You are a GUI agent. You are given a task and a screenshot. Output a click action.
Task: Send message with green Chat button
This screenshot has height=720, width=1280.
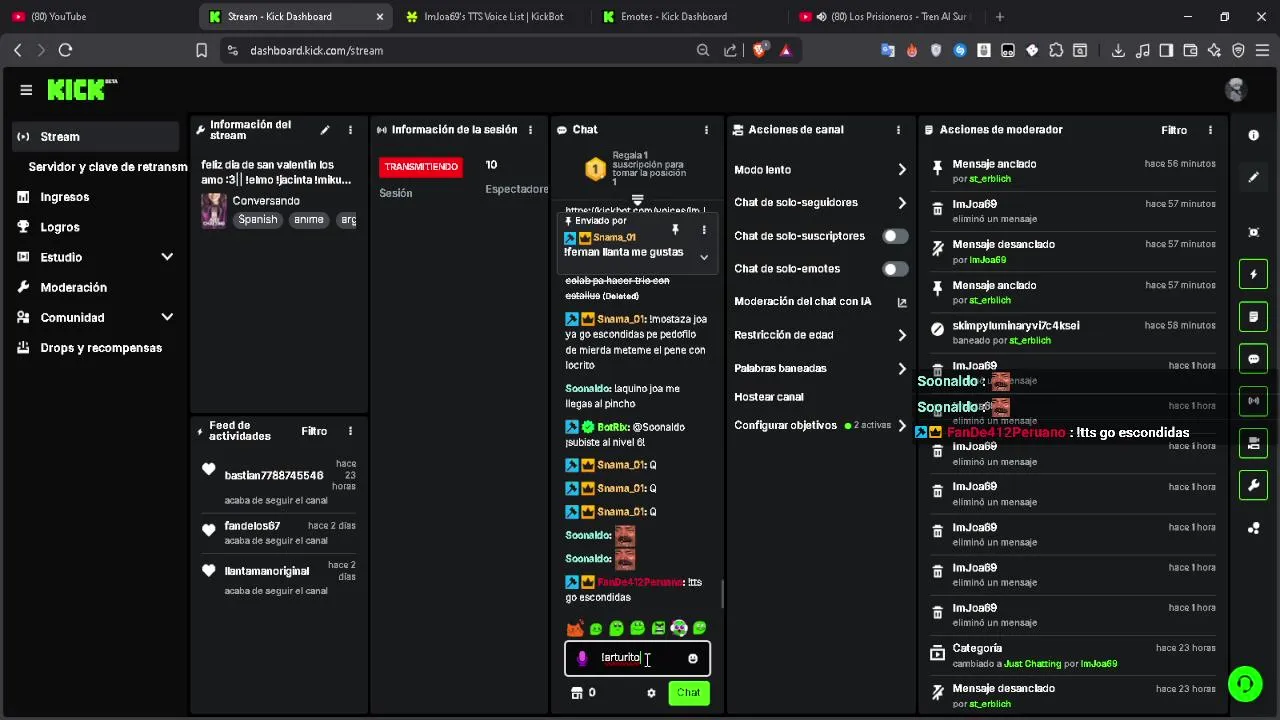[688, 692]
